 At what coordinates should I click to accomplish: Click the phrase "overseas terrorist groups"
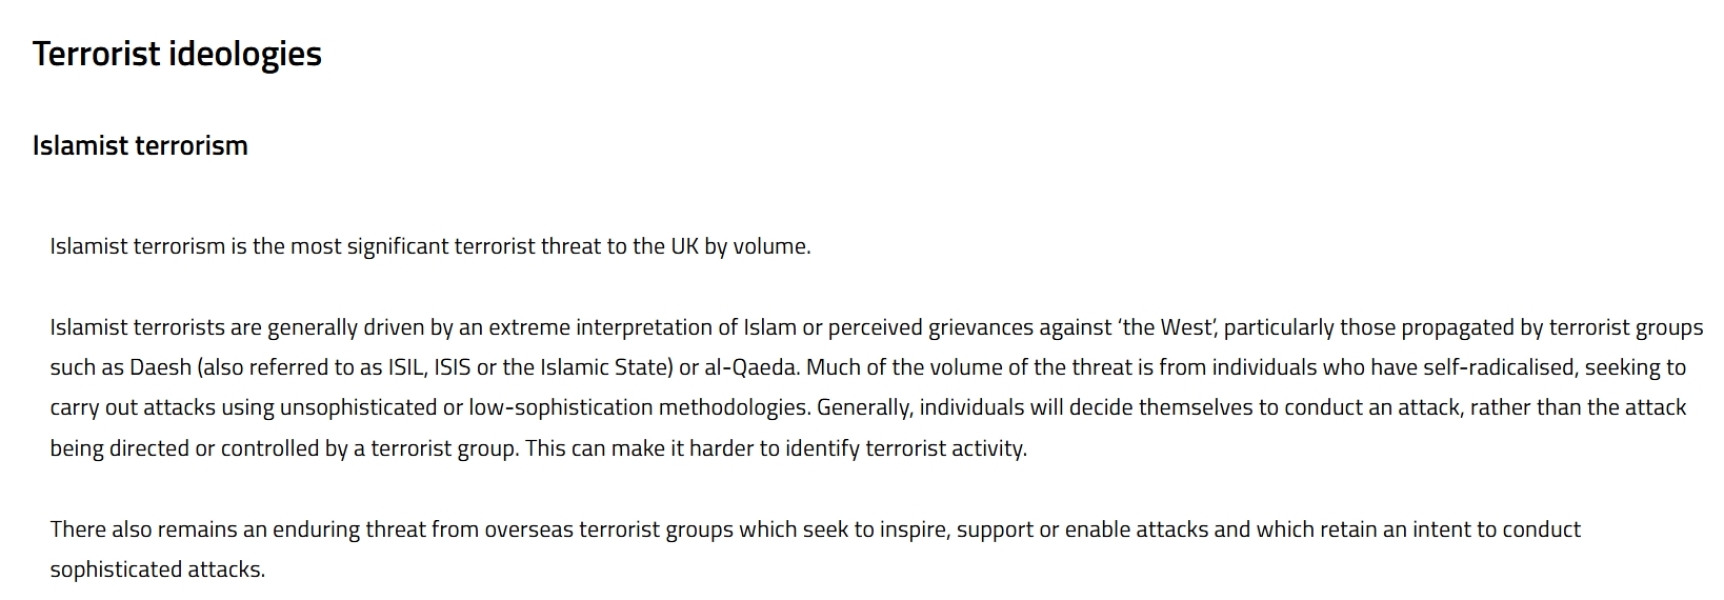pyautogui.click(x=609, y=529)
